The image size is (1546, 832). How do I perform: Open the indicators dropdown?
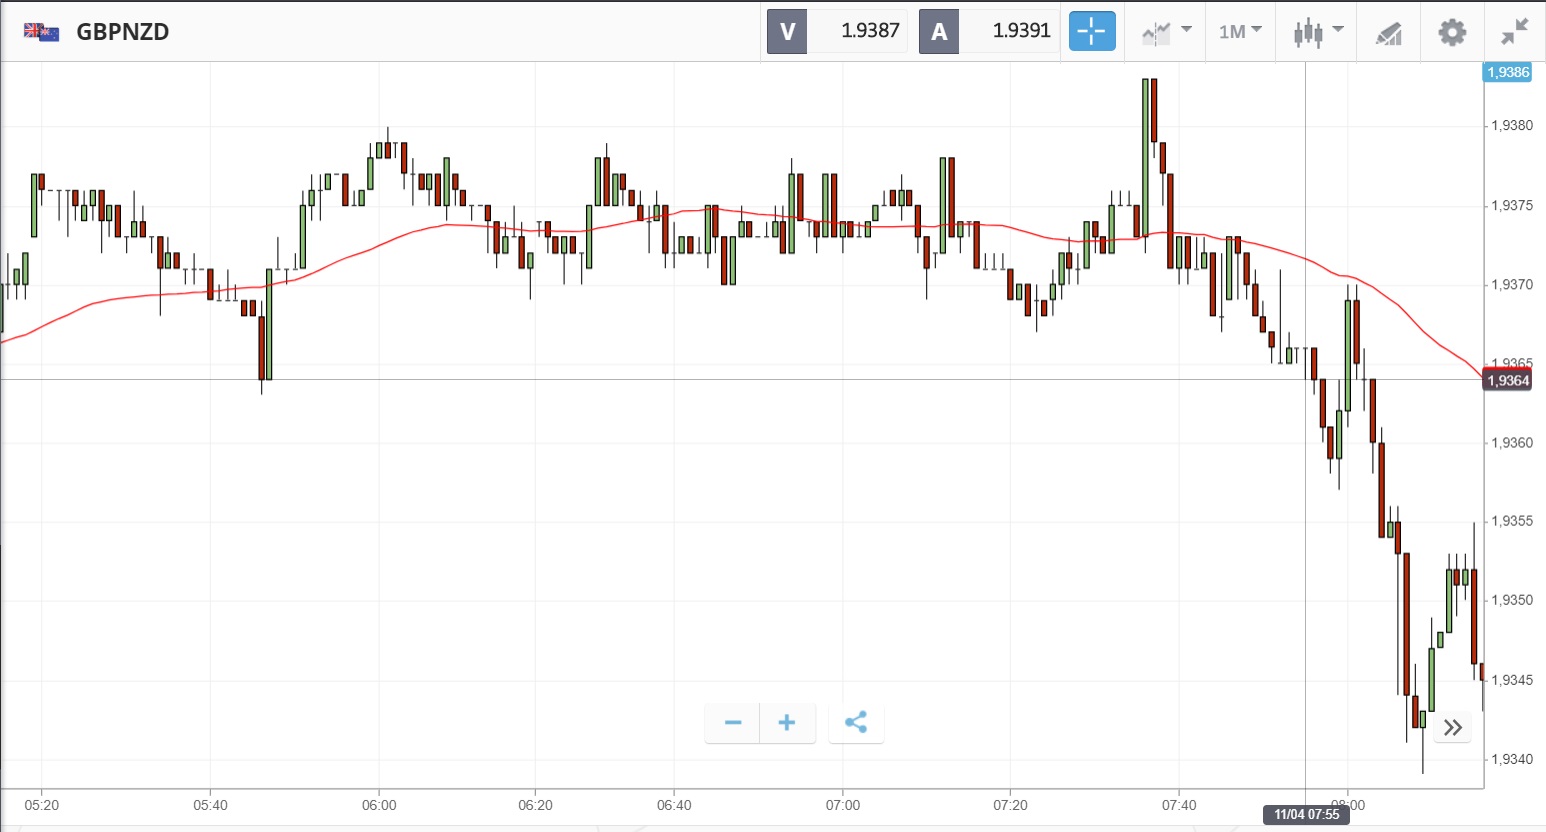1166,32
